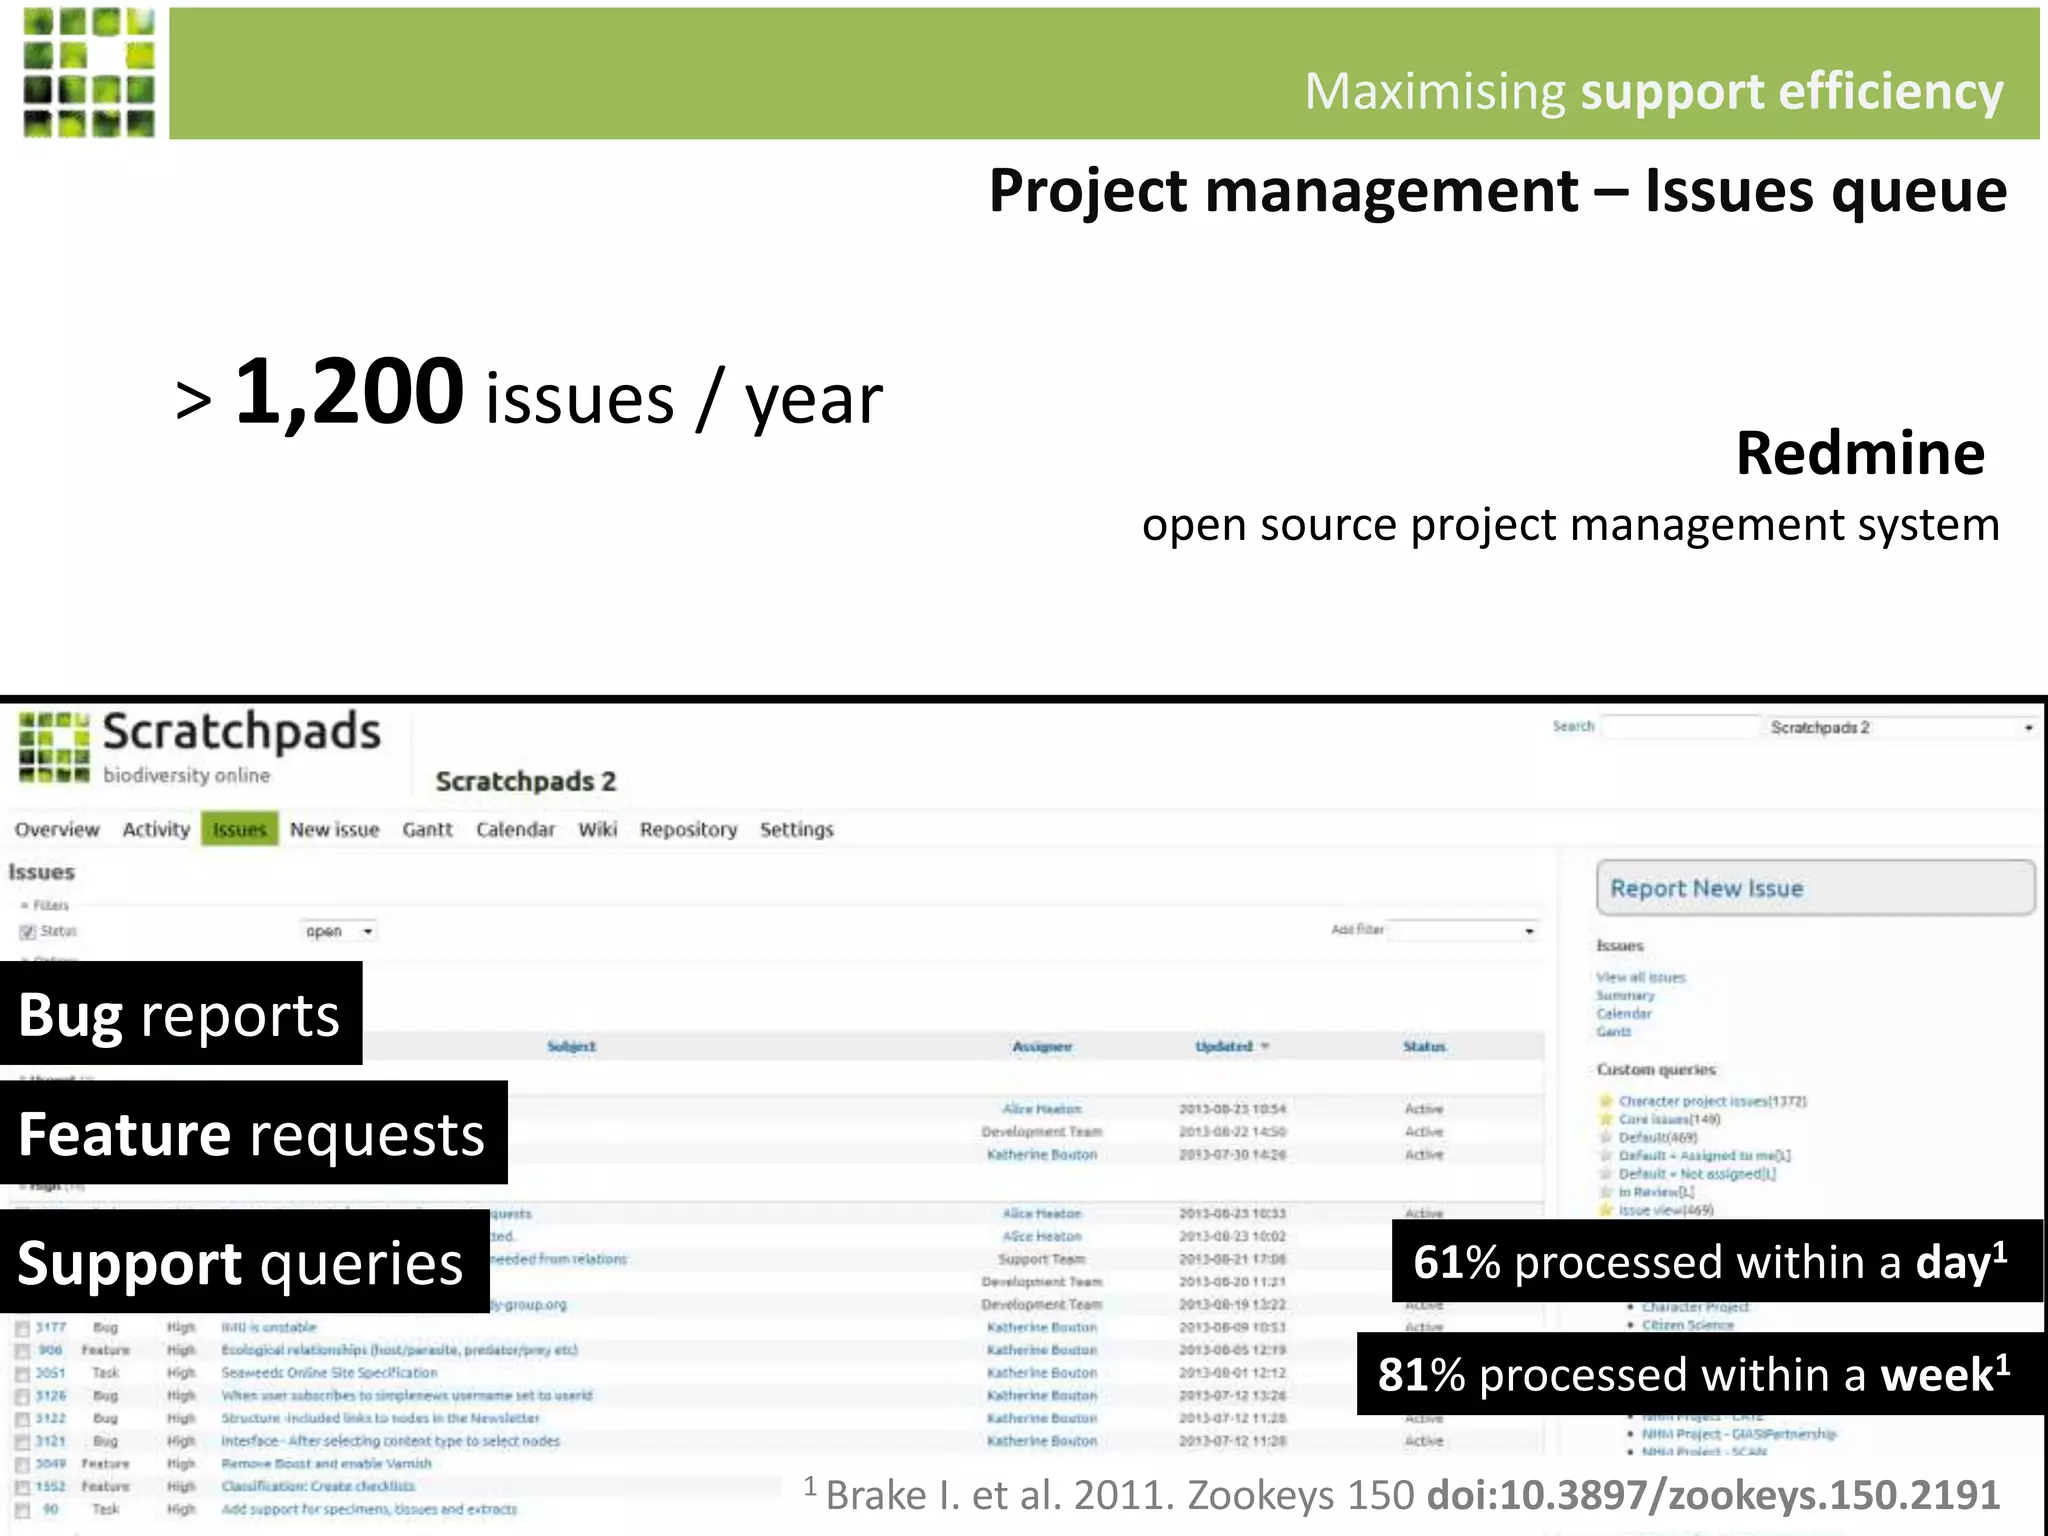Click the star beside Issue view(469) query
The height and width of the screenshot is (1536, 2048).
point(1606,1209)
